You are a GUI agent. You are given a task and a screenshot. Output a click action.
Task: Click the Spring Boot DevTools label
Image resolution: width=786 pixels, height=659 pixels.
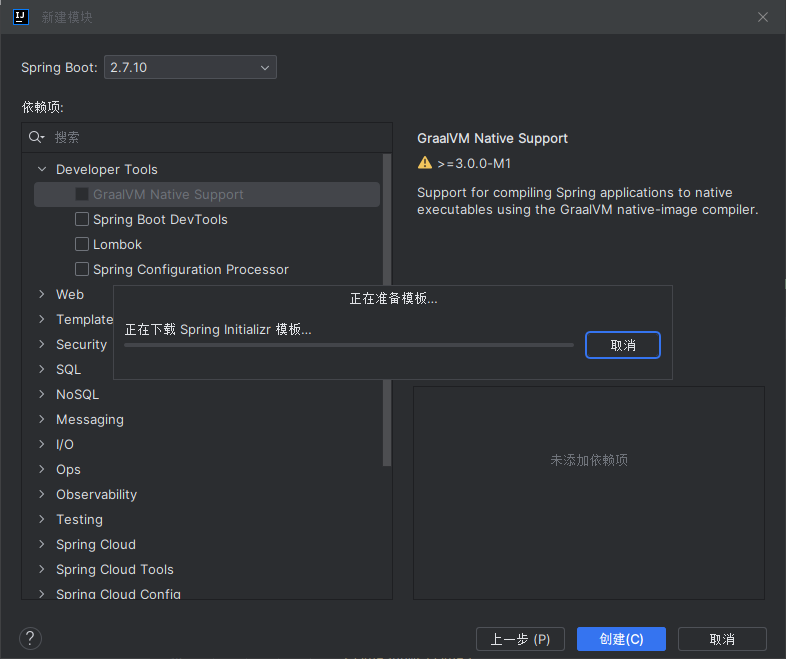click(x=160, y=219)
